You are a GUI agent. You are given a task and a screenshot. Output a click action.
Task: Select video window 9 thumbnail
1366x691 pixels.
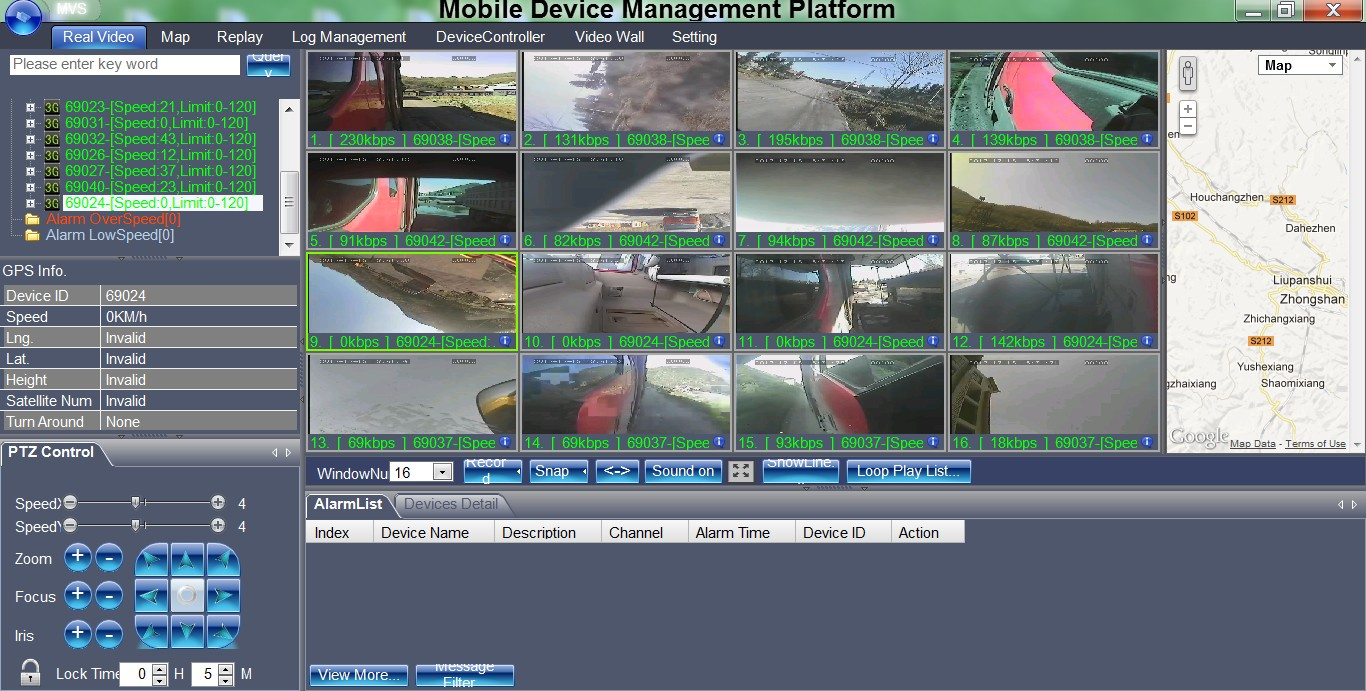tap(412, 302)
